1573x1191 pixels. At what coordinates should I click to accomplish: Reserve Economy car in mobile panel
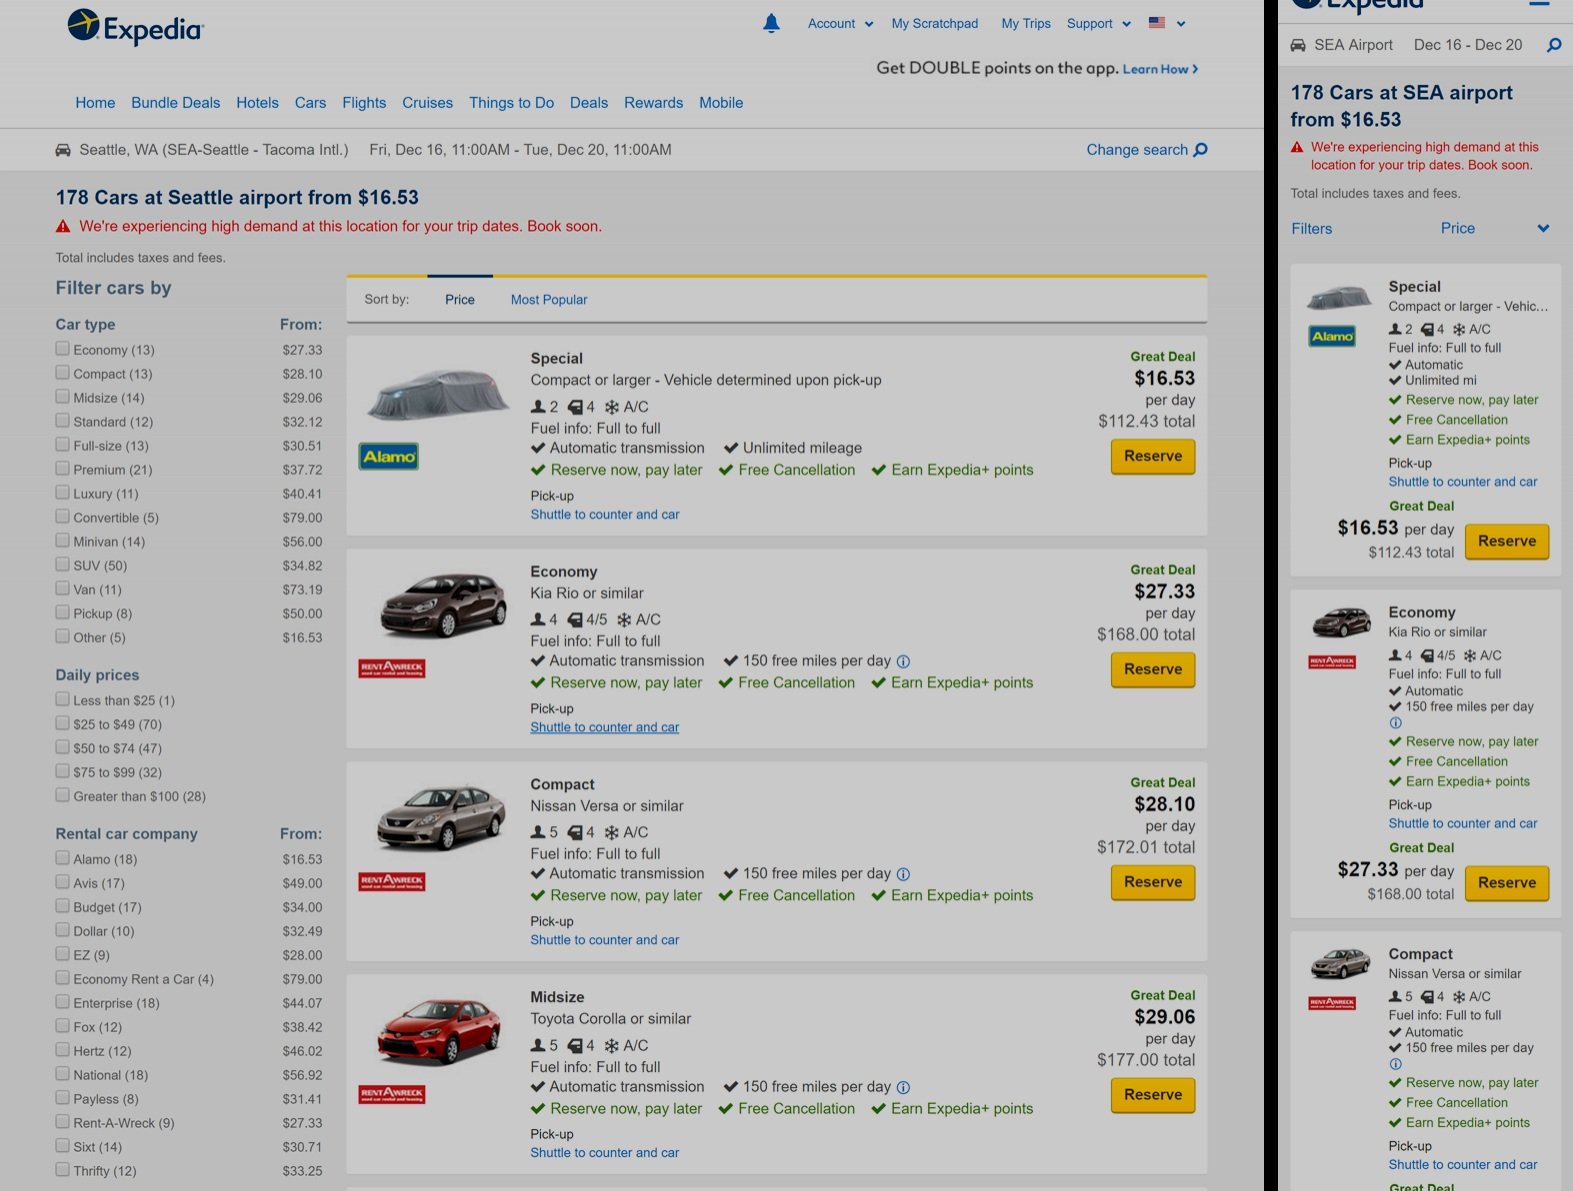click(x=1507, y=883)
